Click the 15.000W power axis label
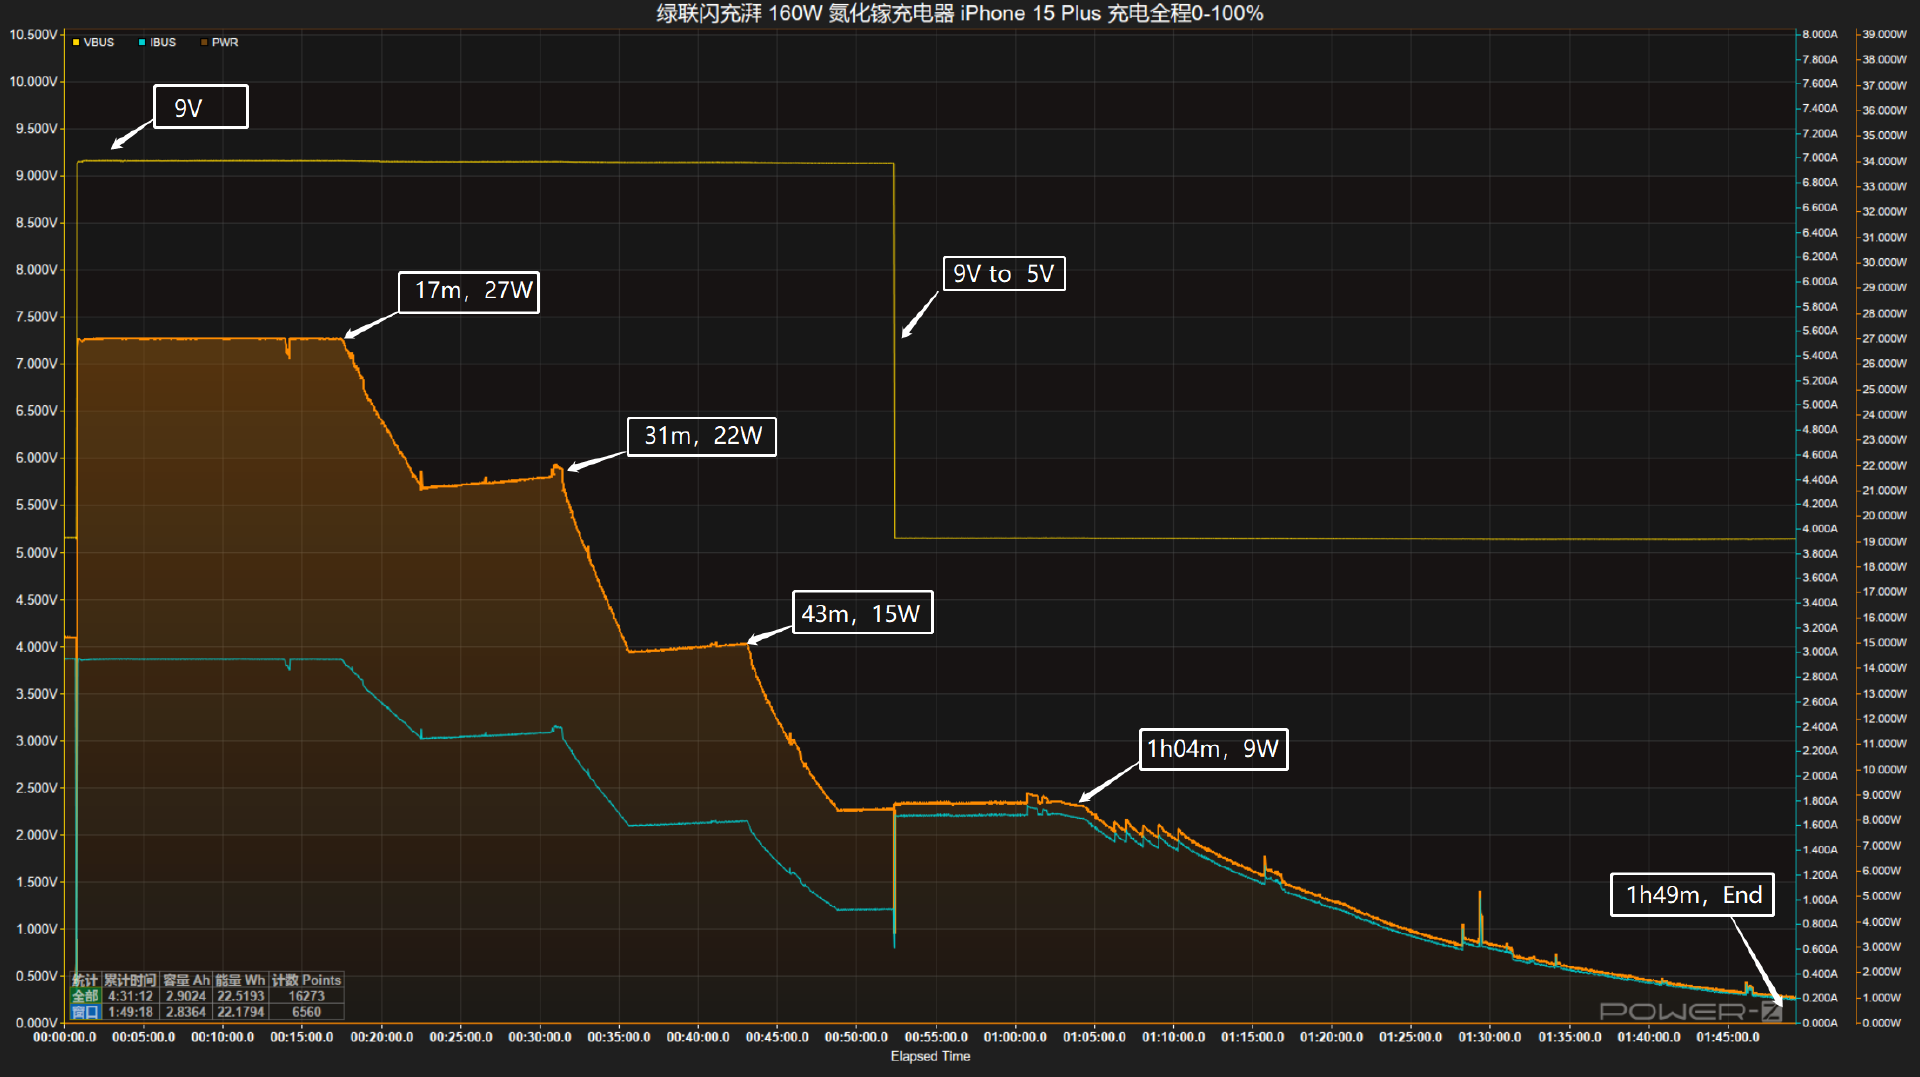The width and height of the screenshot is (1920, 1077). click(x=1884, y=642)
